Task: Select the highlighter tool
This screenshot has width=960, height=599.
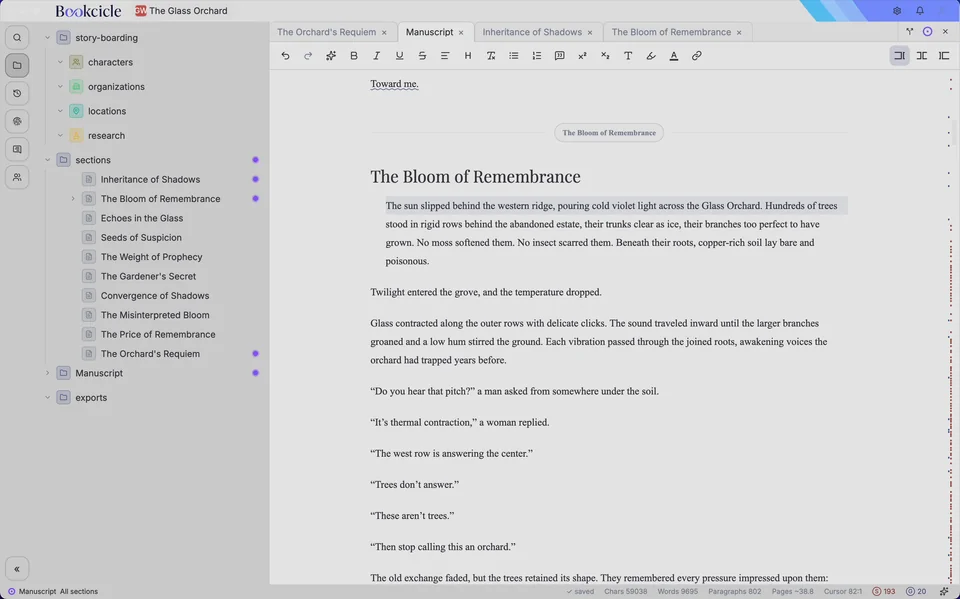Action: [651, 56]
